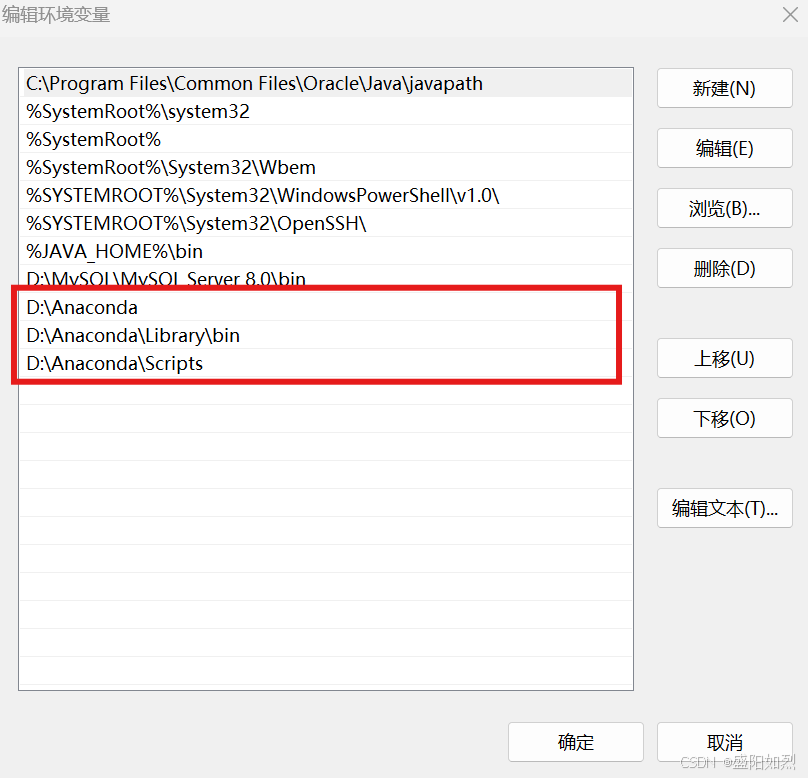This screenshot has width=808, height=778.
Task: Confirm changes with 确定 button
Action: click(576, 742)
